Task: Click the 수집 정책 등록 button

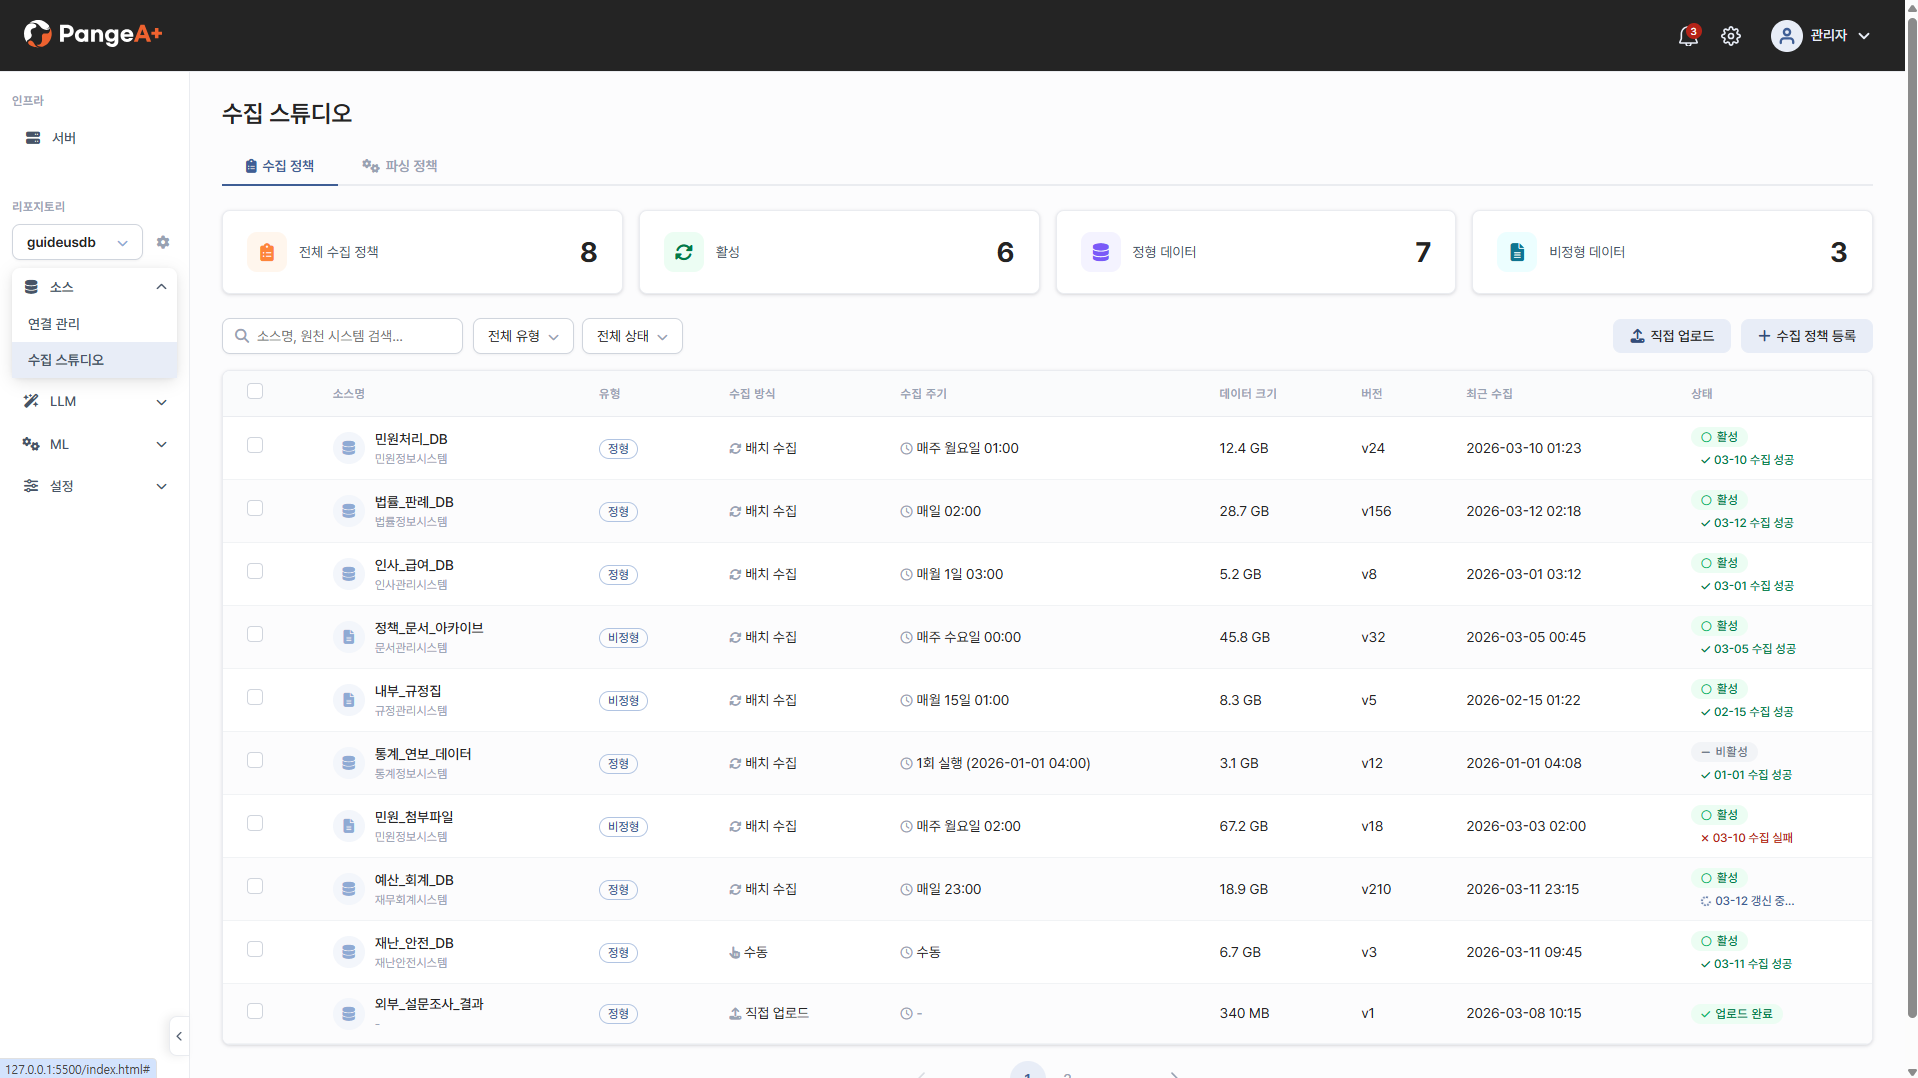Action: click(x=1806, y=336)
